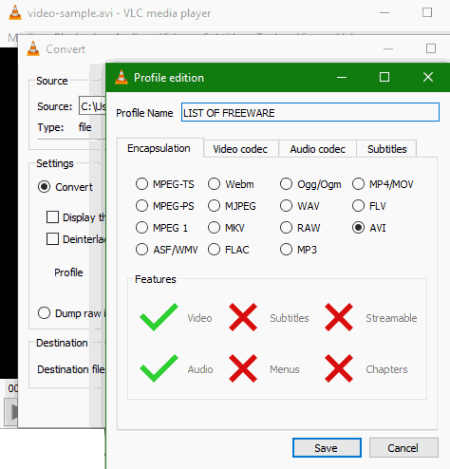Select the Dump raw input radio button
Image resolution: width=450 pixels, height=469 pixels.
[44, 313]
